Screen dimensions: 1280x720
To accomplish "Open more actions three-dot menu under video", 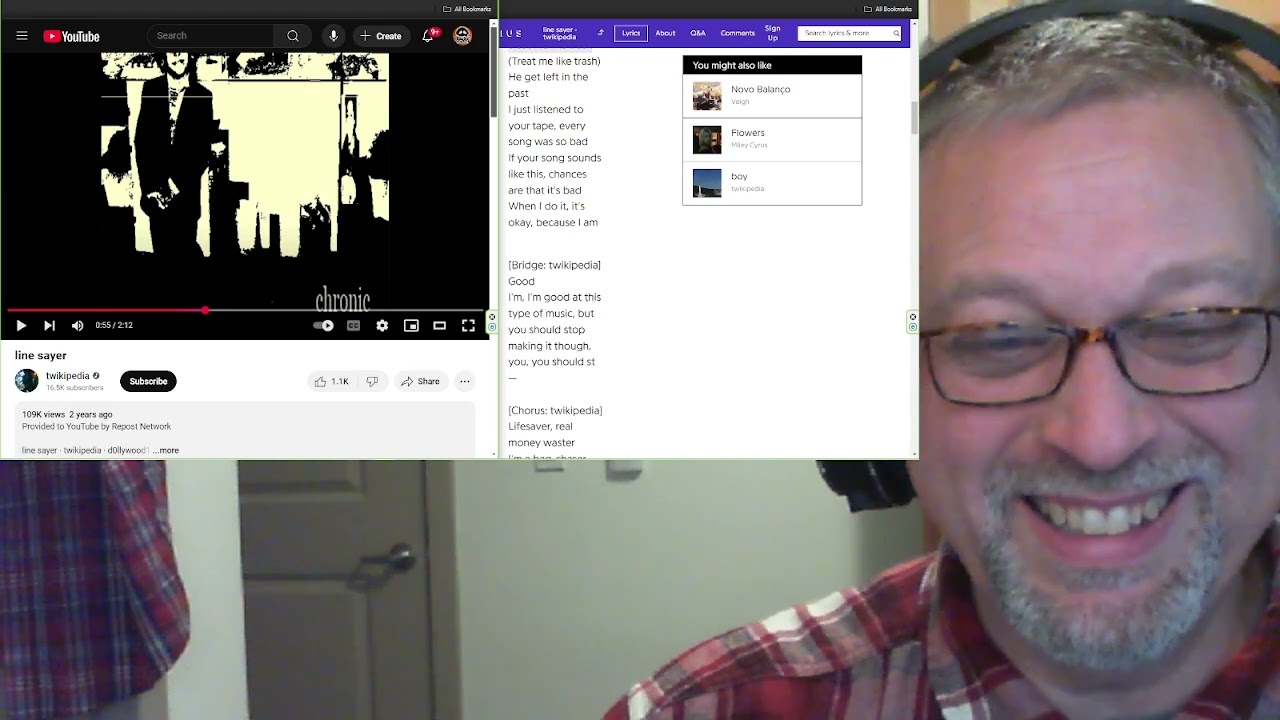I will pos(464,381).
